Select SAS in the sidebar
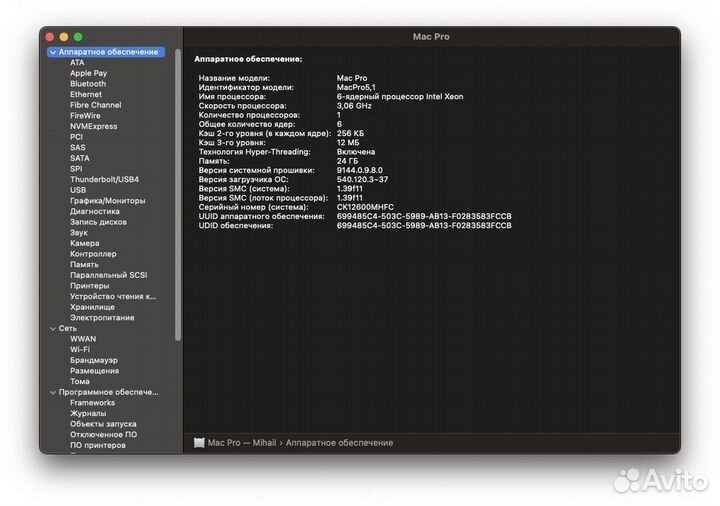720x506 pixels. point(78,147)
